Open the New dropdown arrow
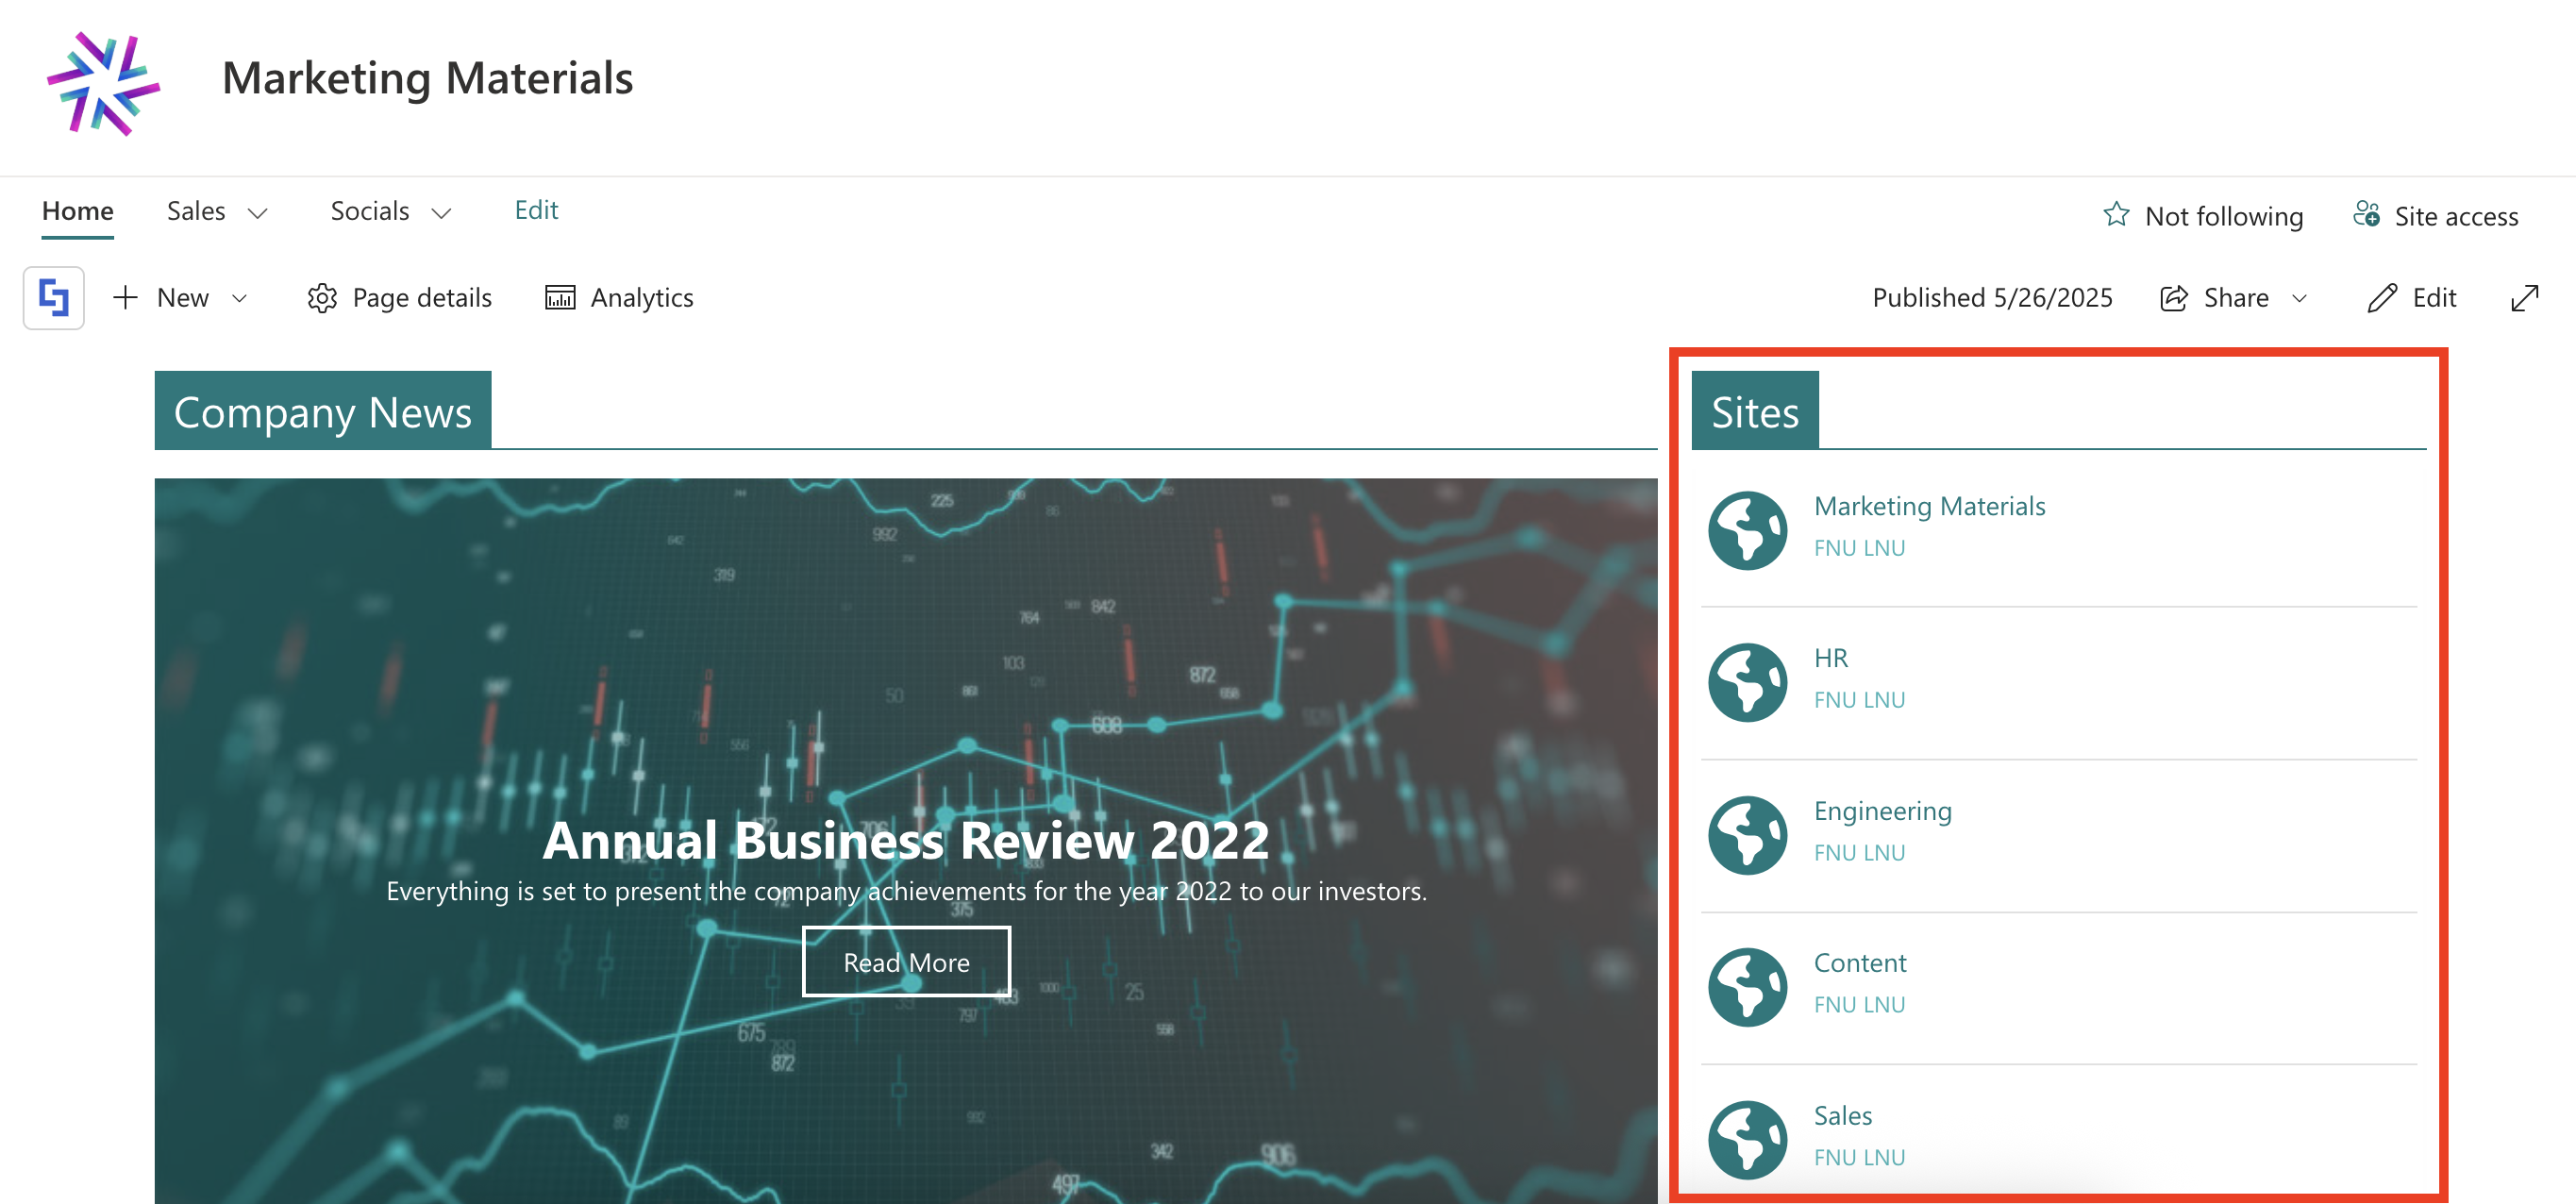 240,298
